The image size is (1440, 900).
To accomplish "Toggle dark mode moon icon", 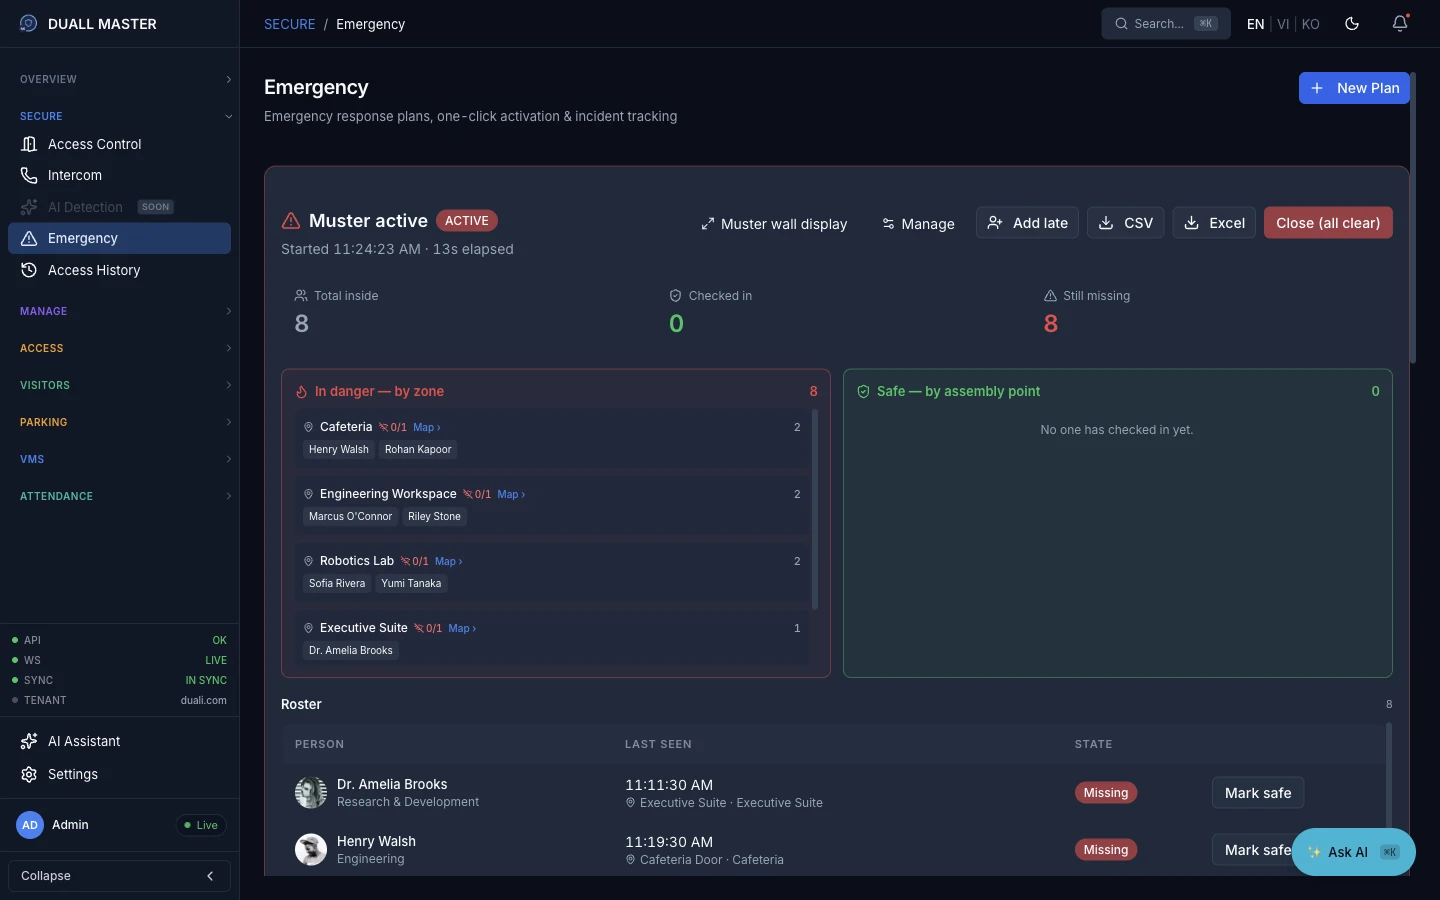I will 1352,24.
